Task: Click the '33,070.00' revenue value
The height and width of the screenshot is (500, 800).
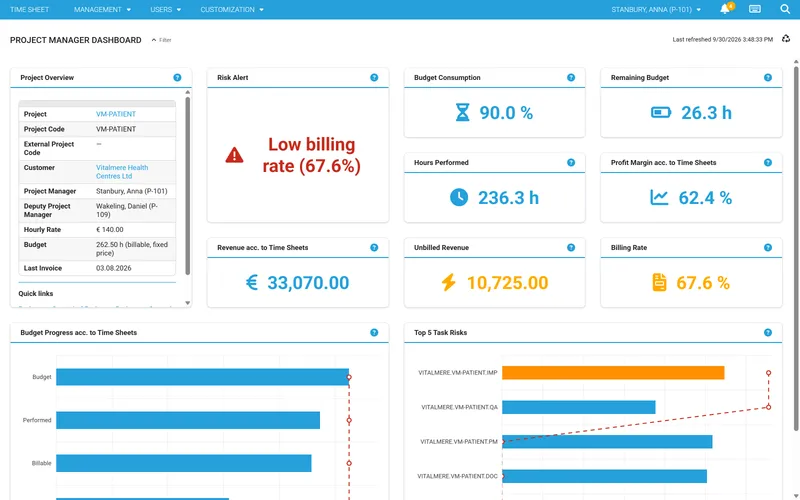Action: click(x=308, y=283)
